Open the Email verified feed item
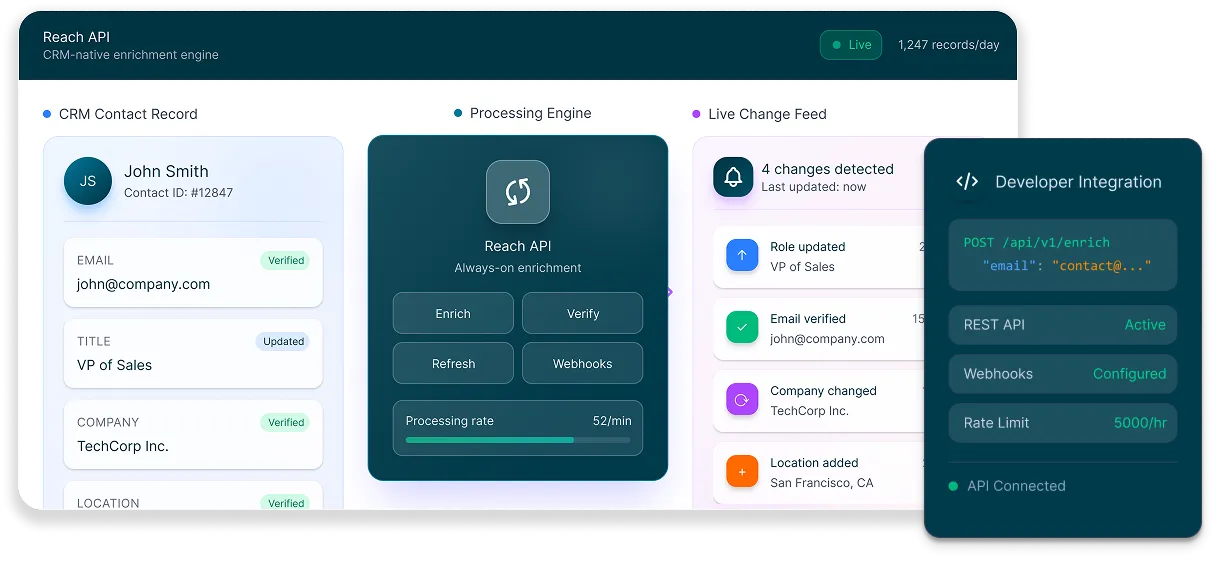This screenshot has height=564, width=1220. pos(820,329)
